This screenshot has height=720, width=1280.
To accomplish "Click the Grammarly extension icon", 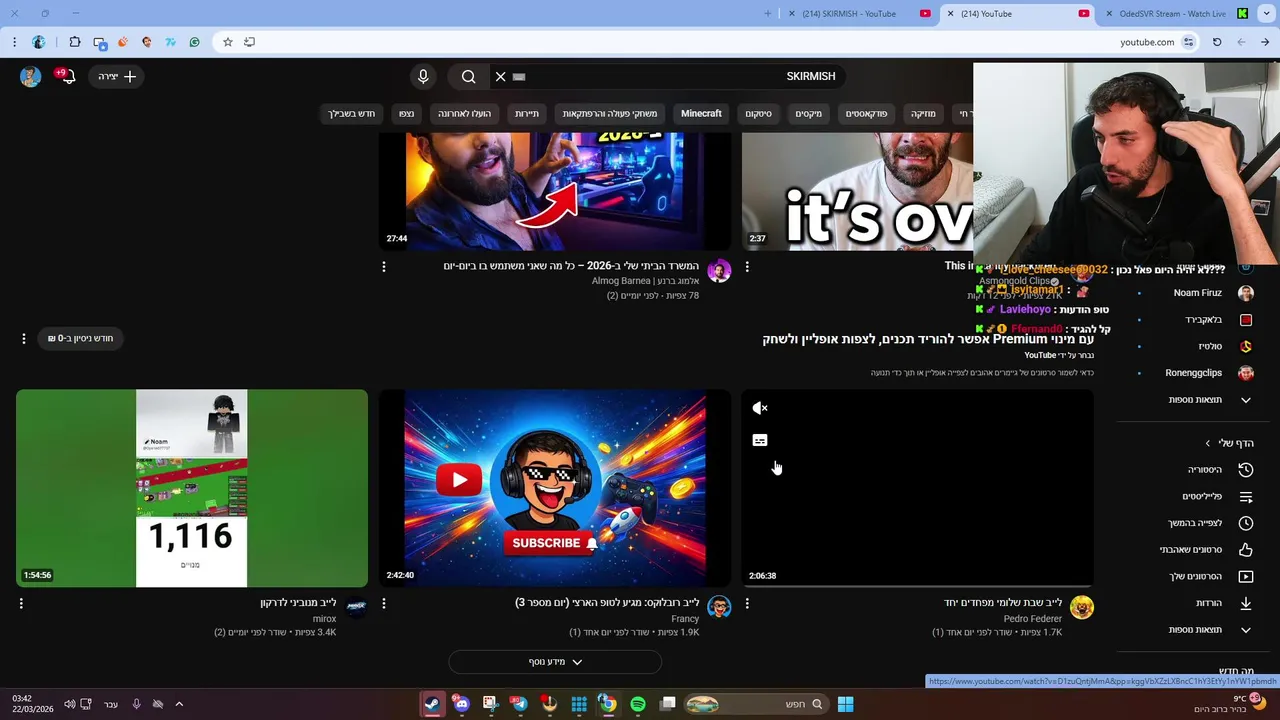I will coord(194,42).
